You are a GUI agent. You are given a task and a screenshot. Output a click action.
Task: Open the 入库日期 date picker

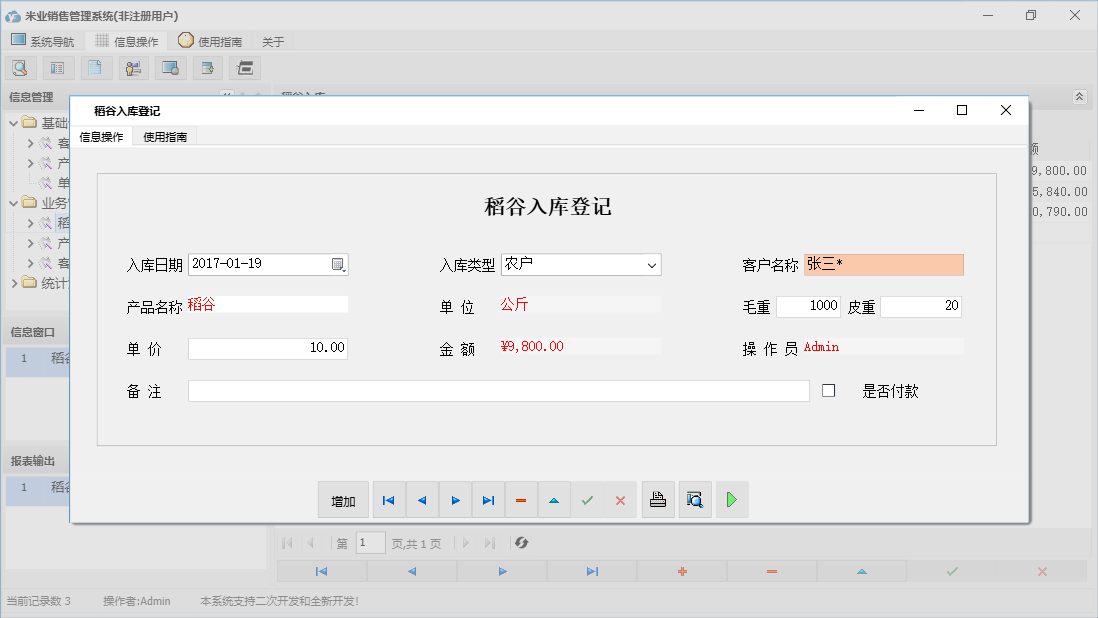[339, 265]
